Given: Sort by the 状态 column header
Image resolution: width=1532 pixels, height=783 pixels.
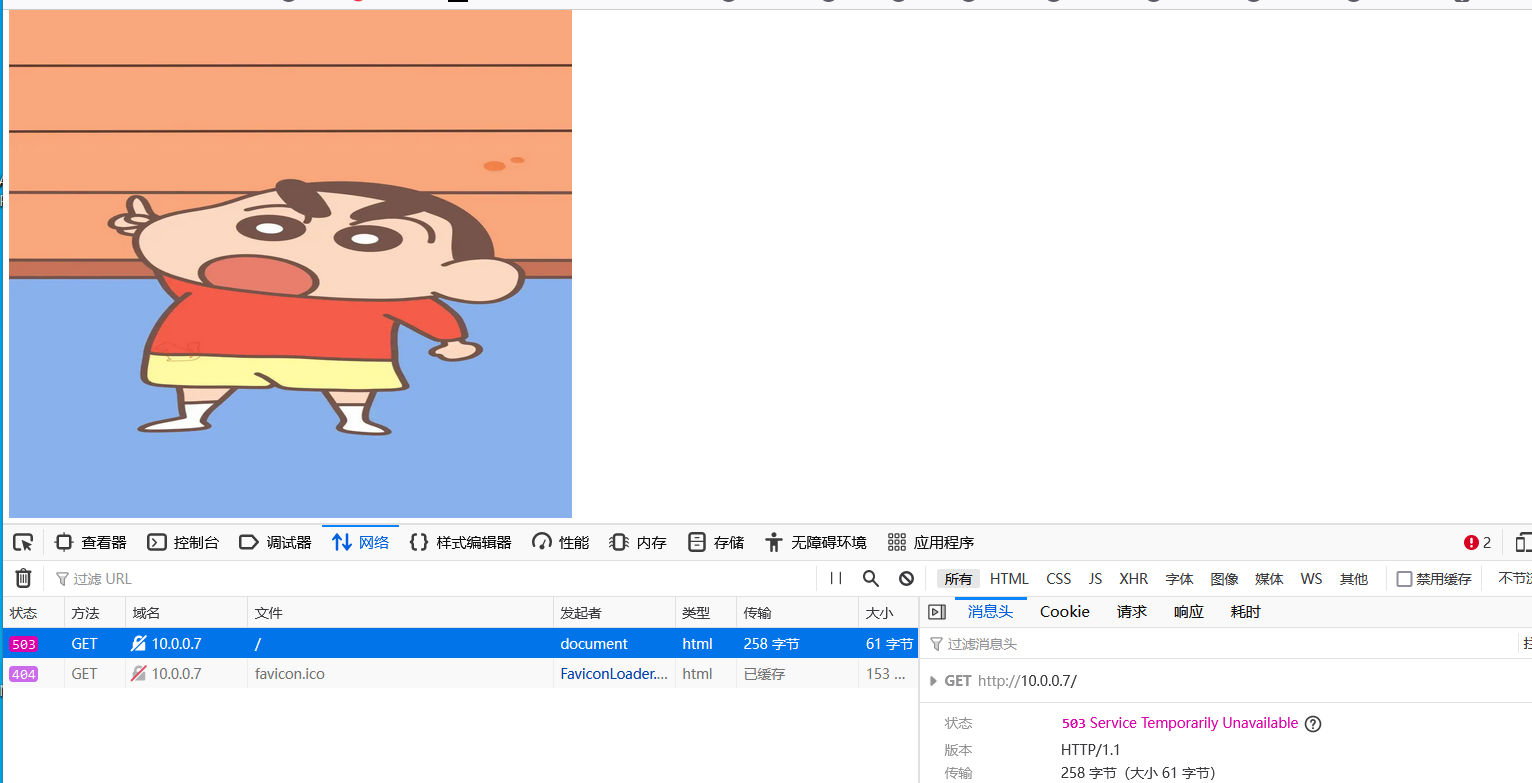Looking at the screenshot, I should 33,613.
